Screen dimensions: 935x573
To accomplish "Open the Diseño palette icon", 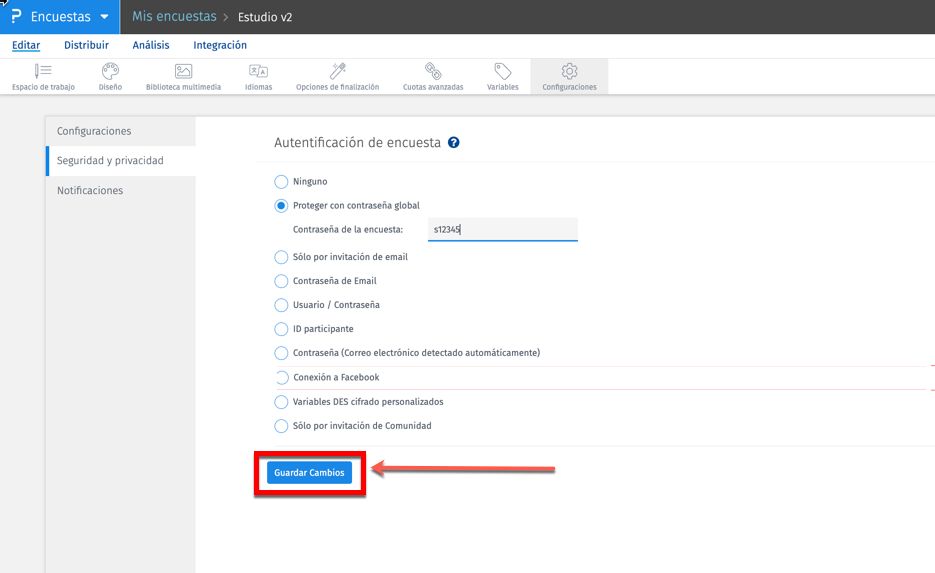I will (110, 72).
